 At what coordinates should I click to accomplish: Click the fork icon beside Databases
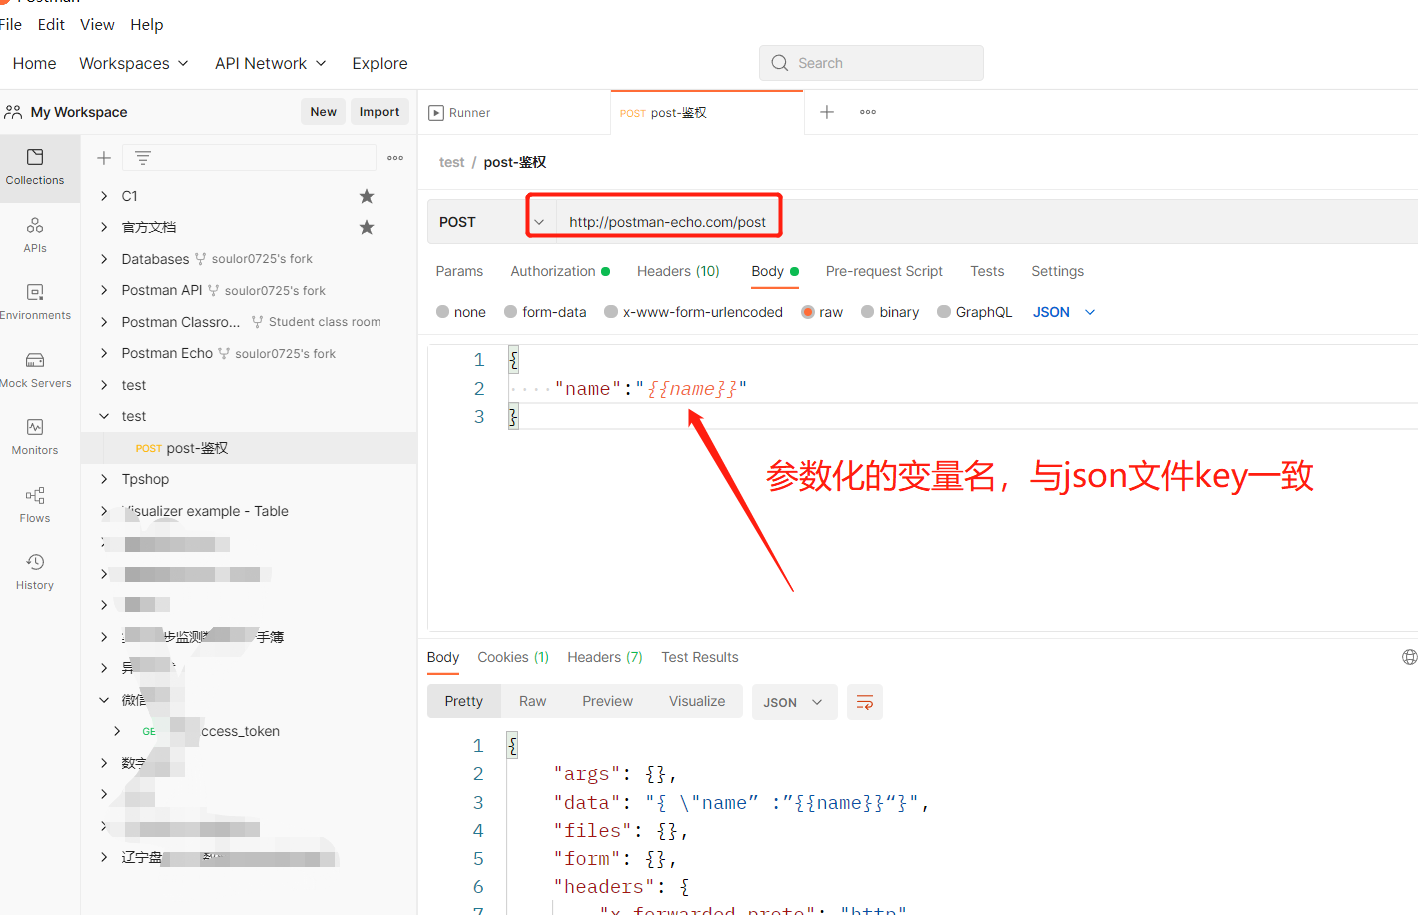point(201,259)
